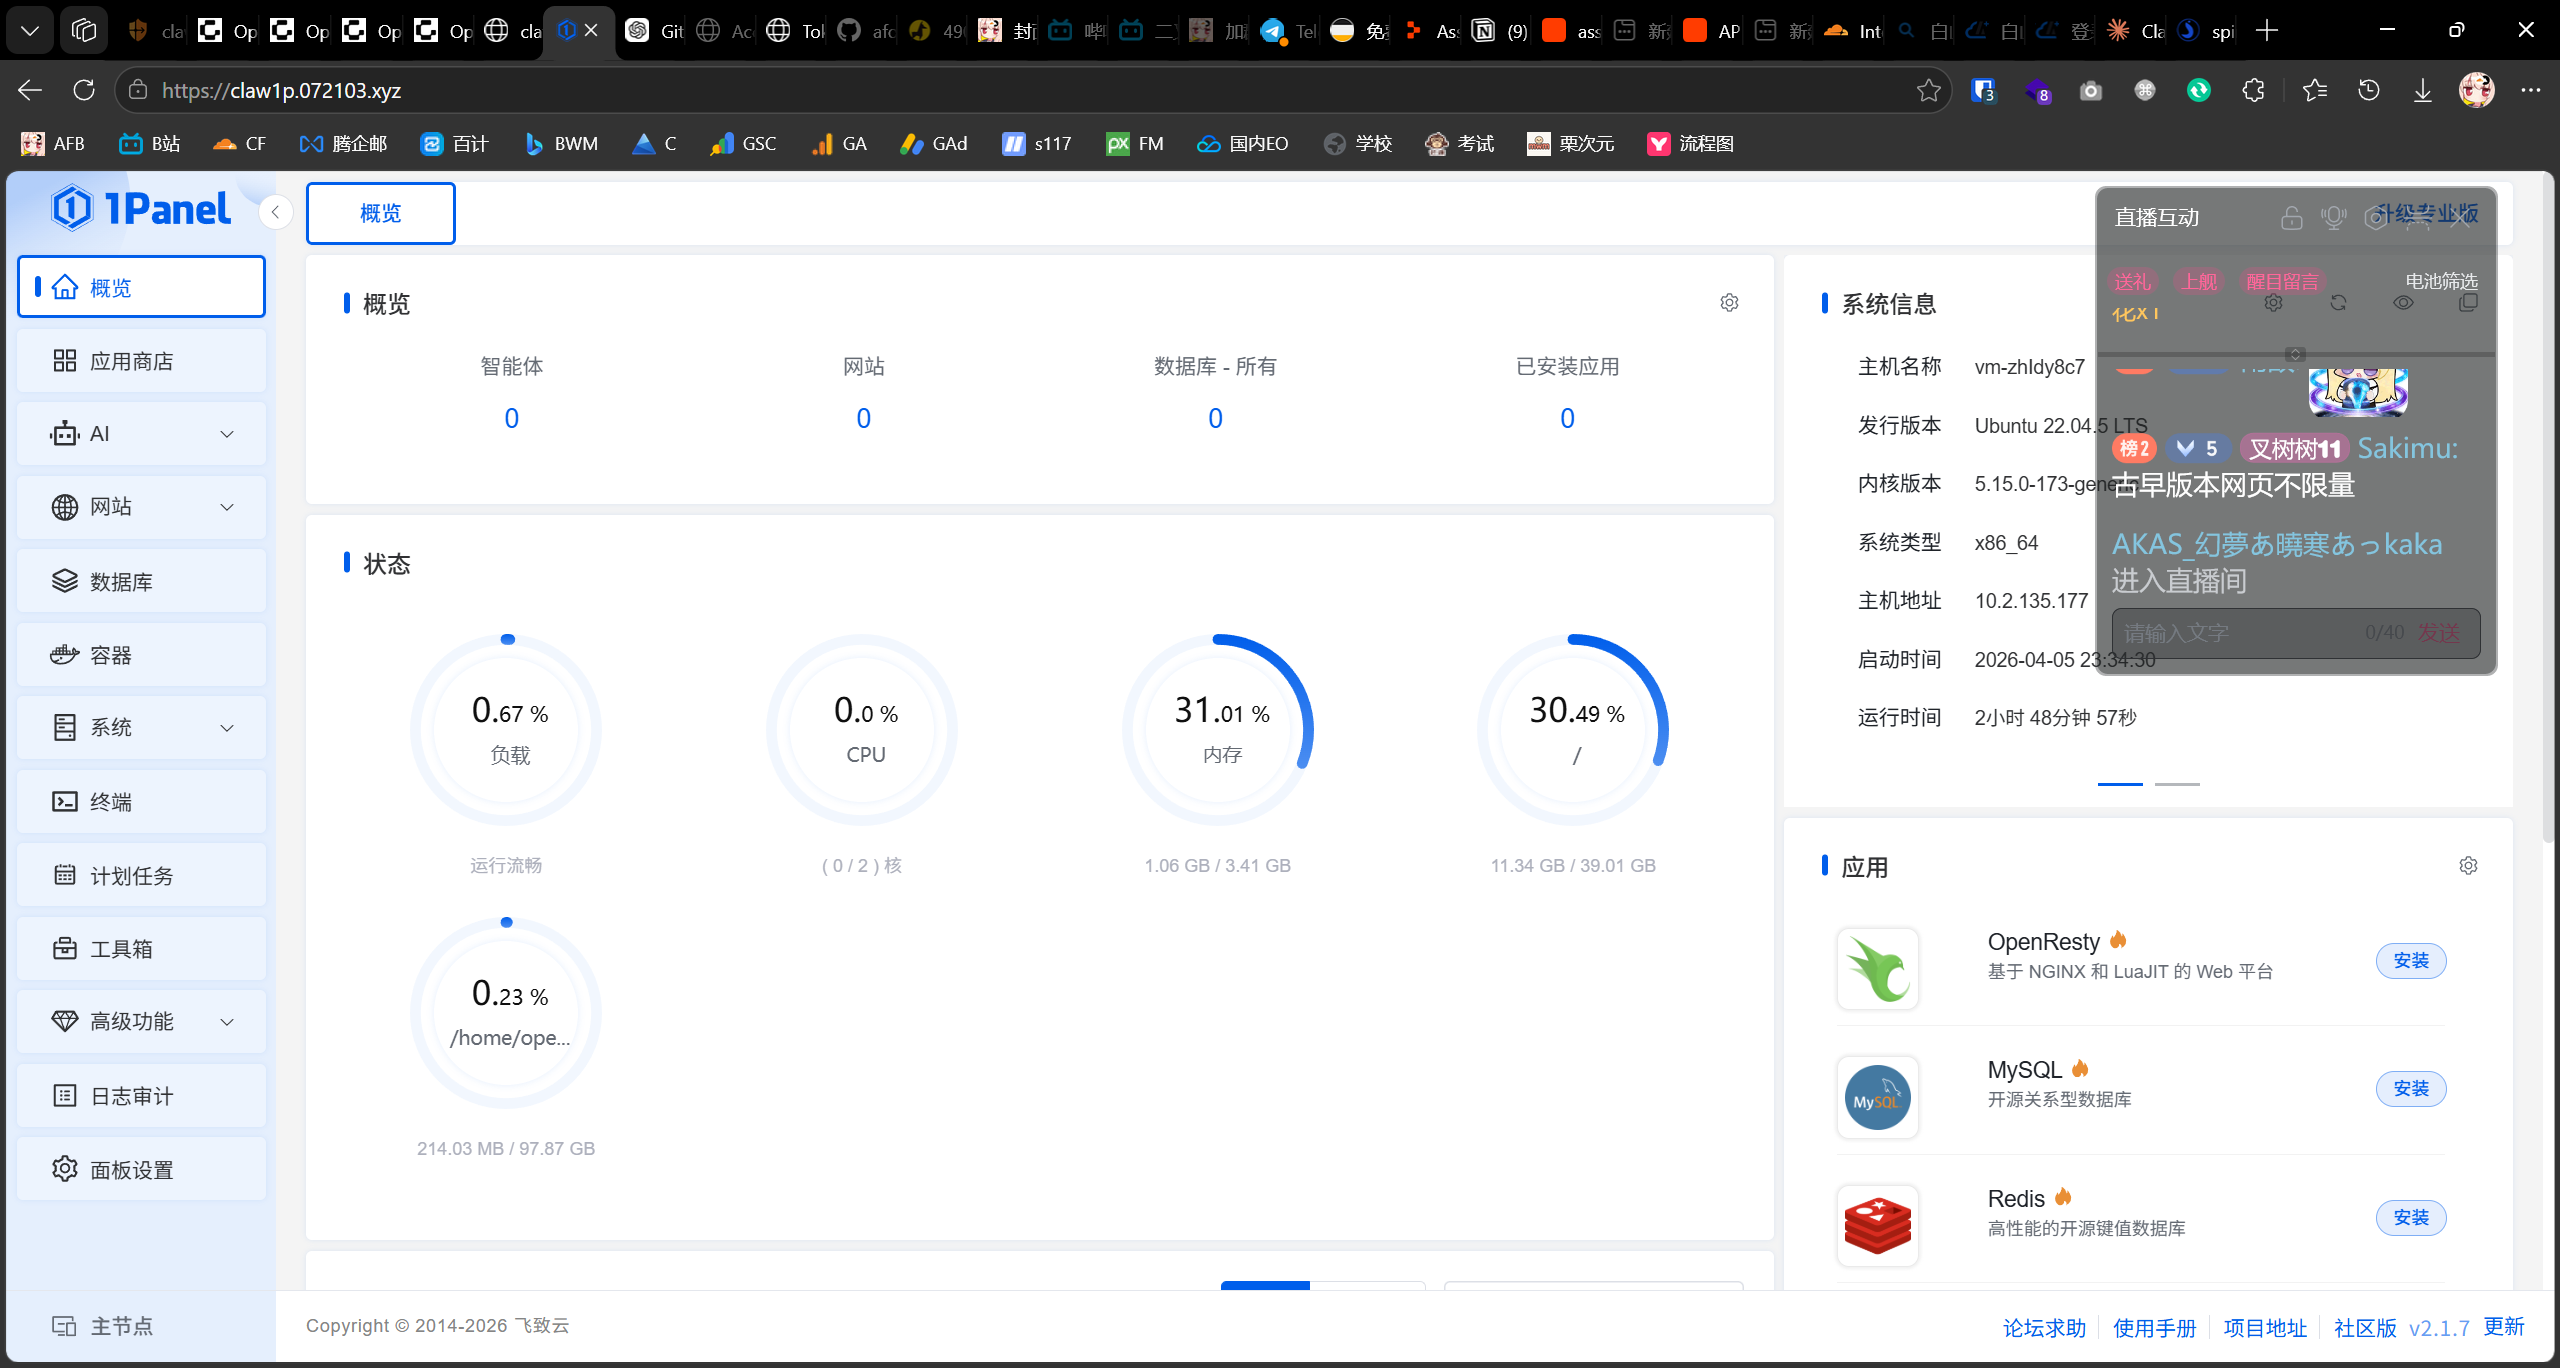Install MySQL with 安装 button
The height and width of the screenshot is (1368, 2560).
[x=2410, y=1088]
